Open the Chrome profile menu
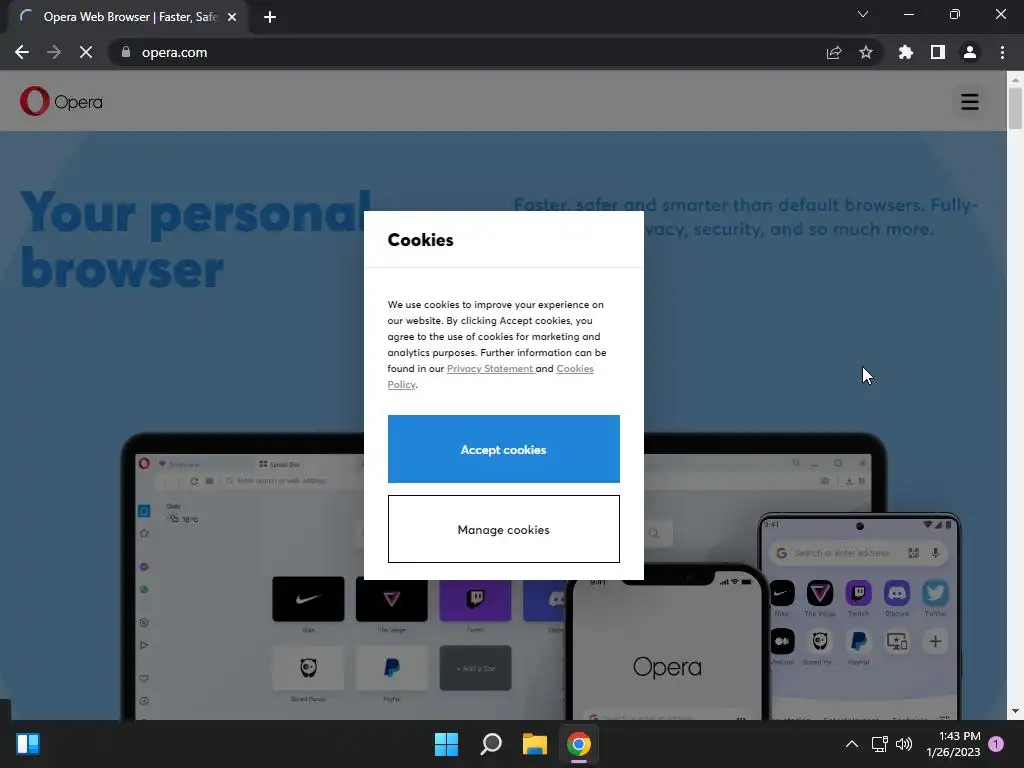The height and width of the screenshot is (768, 1024). coord(970,52)
